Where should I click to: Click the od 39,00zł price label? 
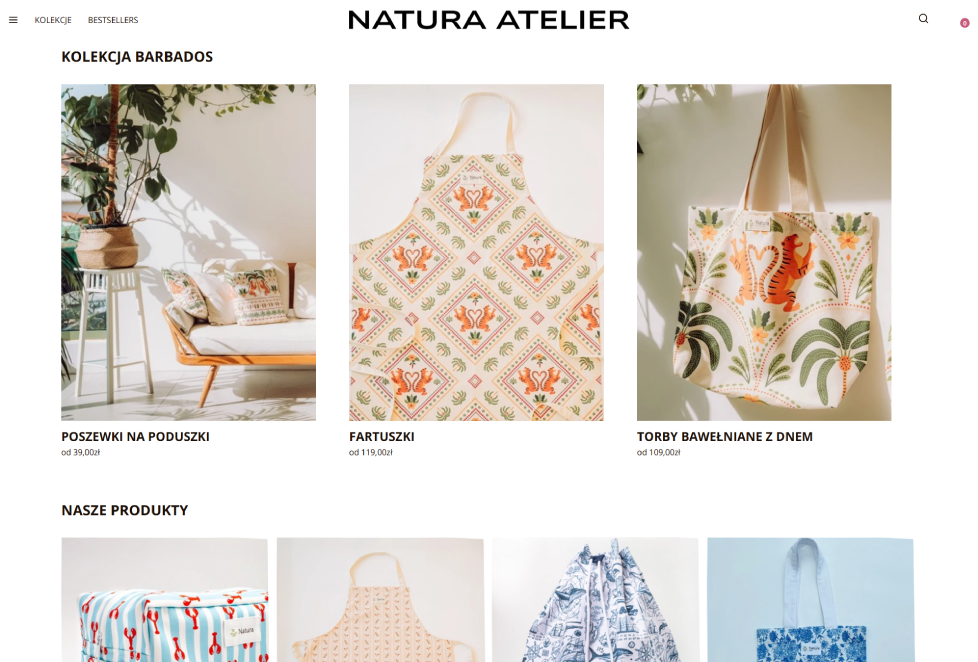pyautogui.click(x=80, y=452)
